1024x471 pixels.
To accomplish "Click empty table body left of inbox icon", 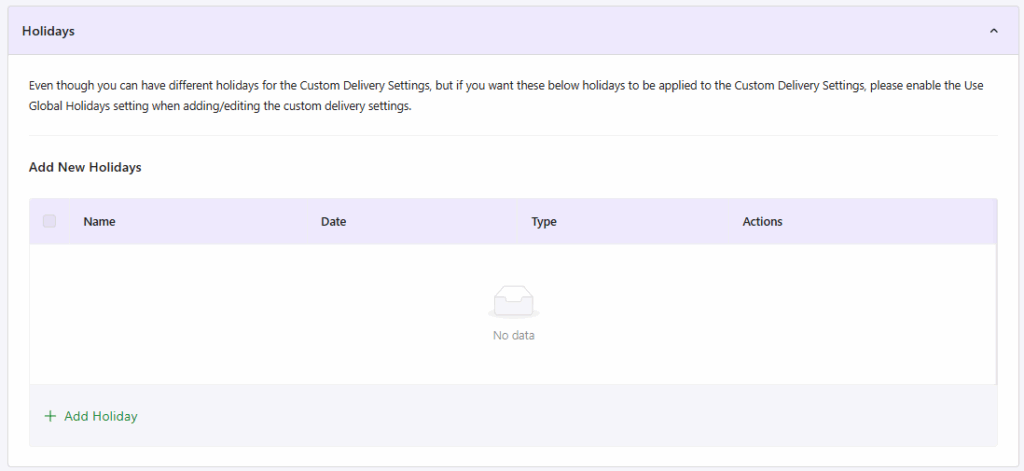I will click(250, 312).
